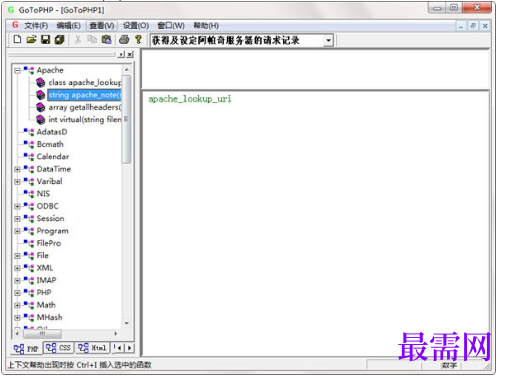This screenshot has width=510, height=378.
Task: Click the Save toolbar icon
Action: pos(45,40)
